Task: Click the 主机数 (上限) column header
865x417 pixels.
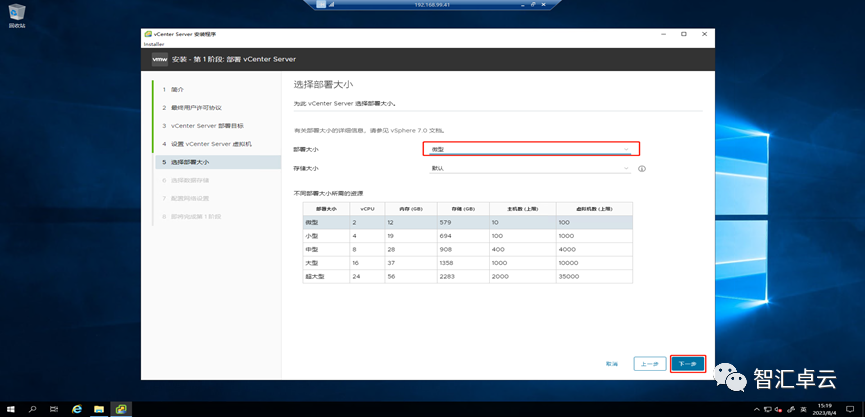Action: [522, 209]
